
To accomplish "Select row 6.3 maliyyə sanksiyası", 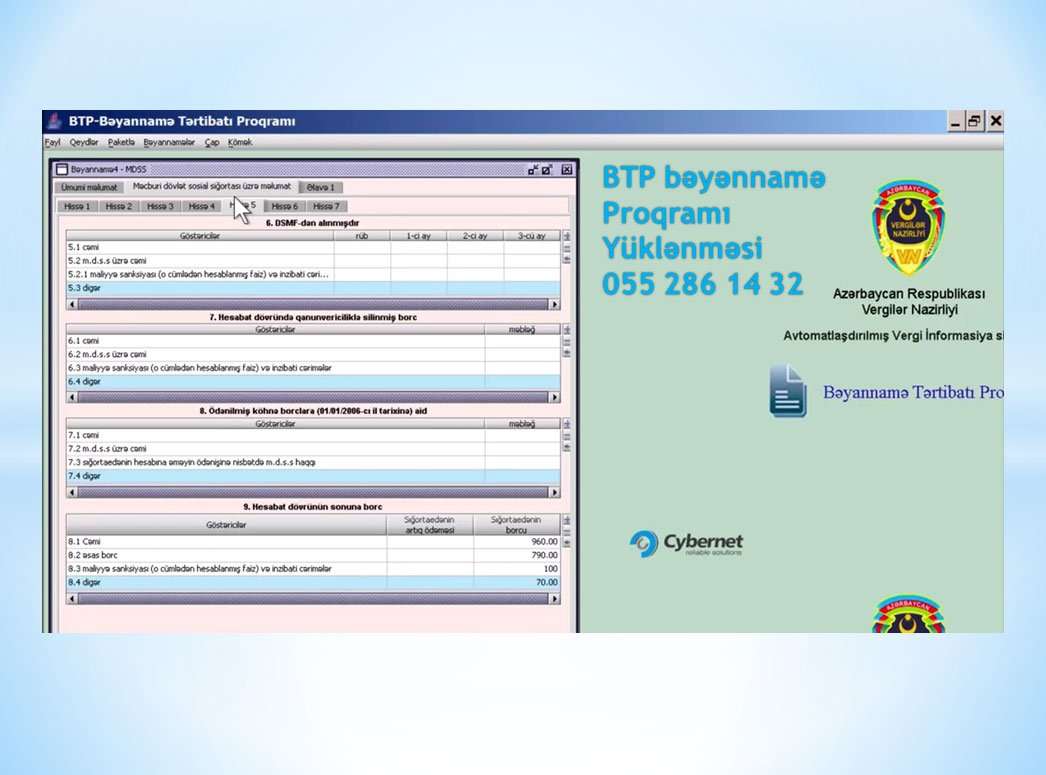I will coord(313,367).
